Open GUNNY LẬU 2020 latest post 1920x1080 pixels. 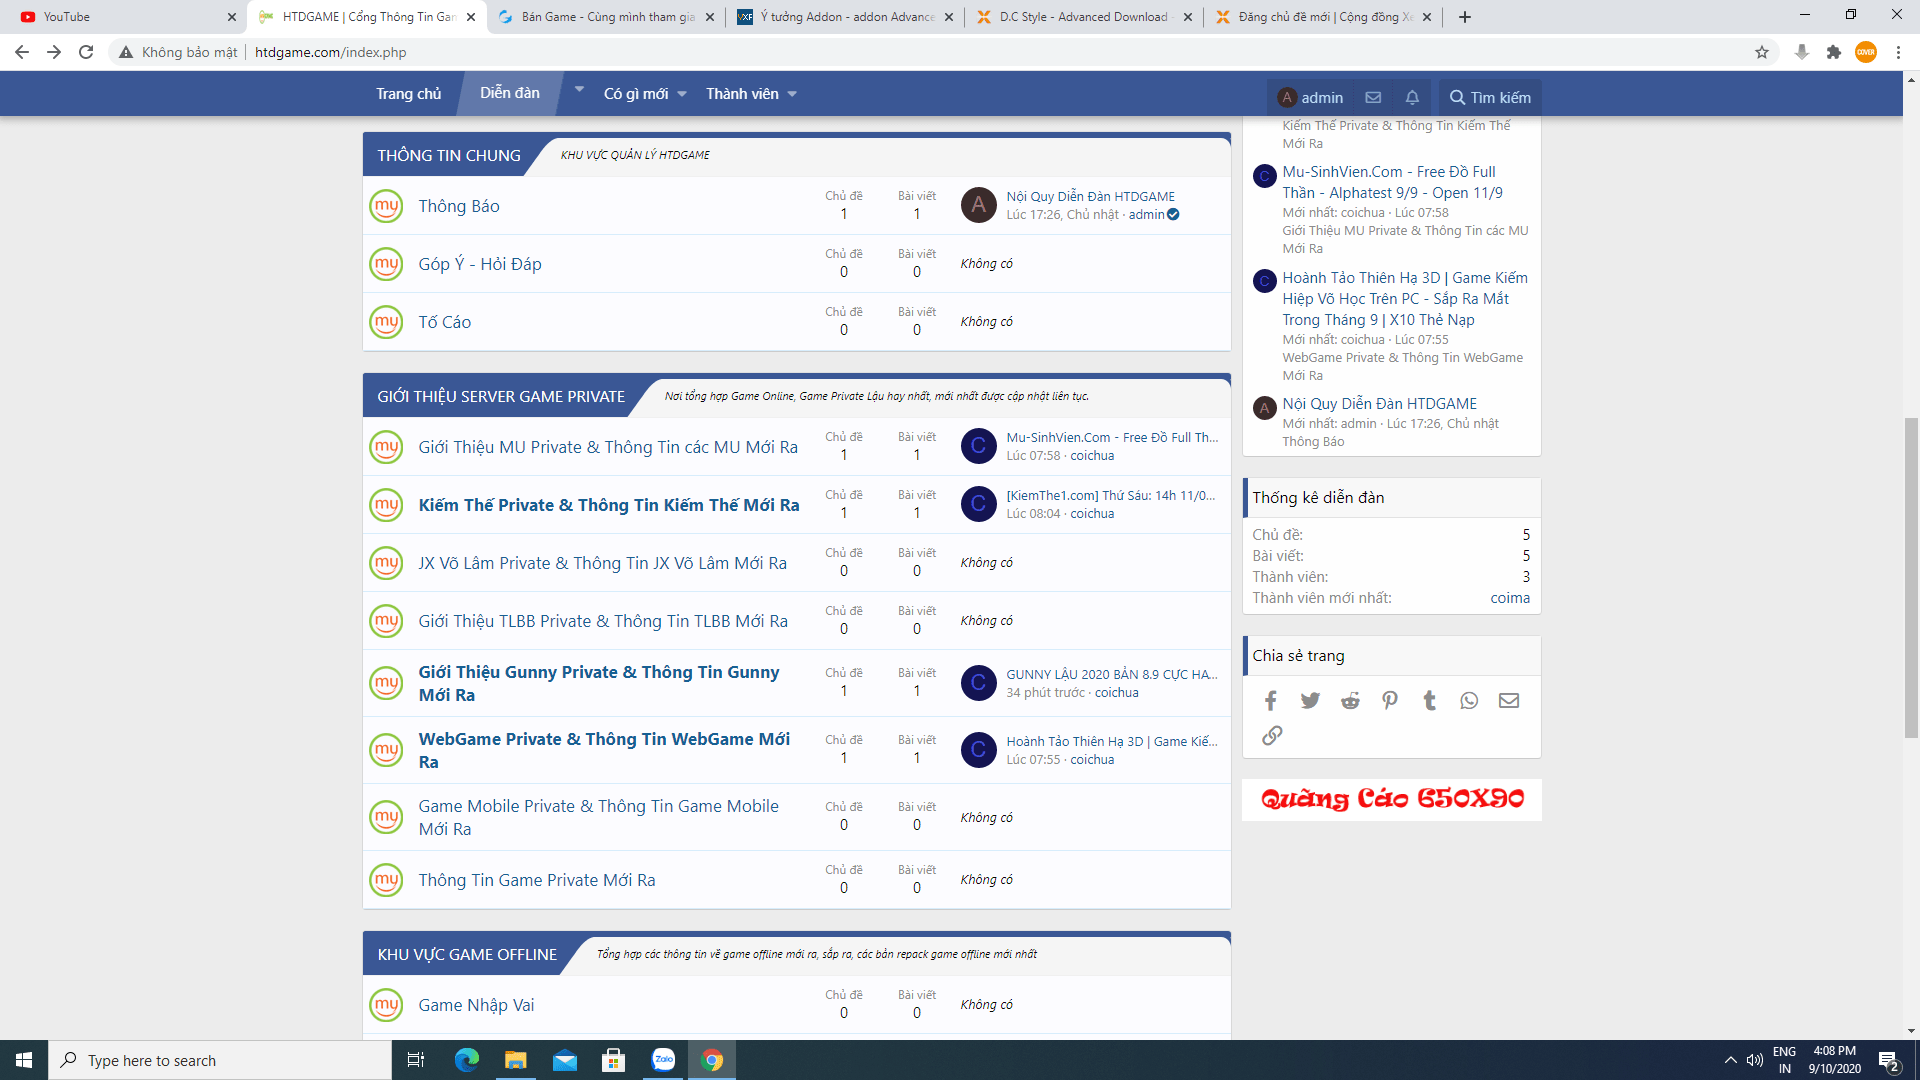coord(1112,674)
